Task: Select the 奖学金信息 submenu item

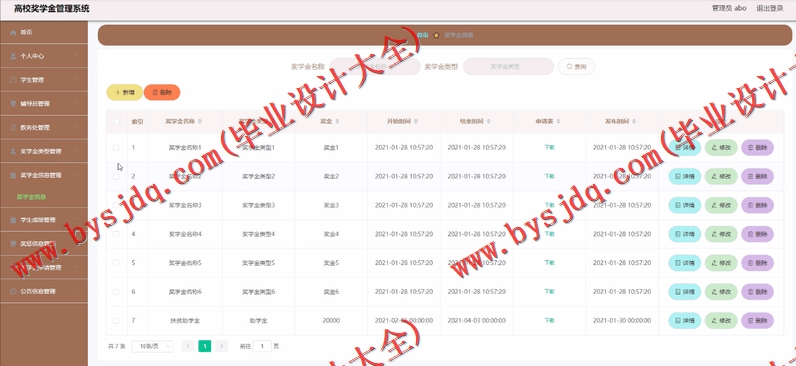Action: coord(31,197)
